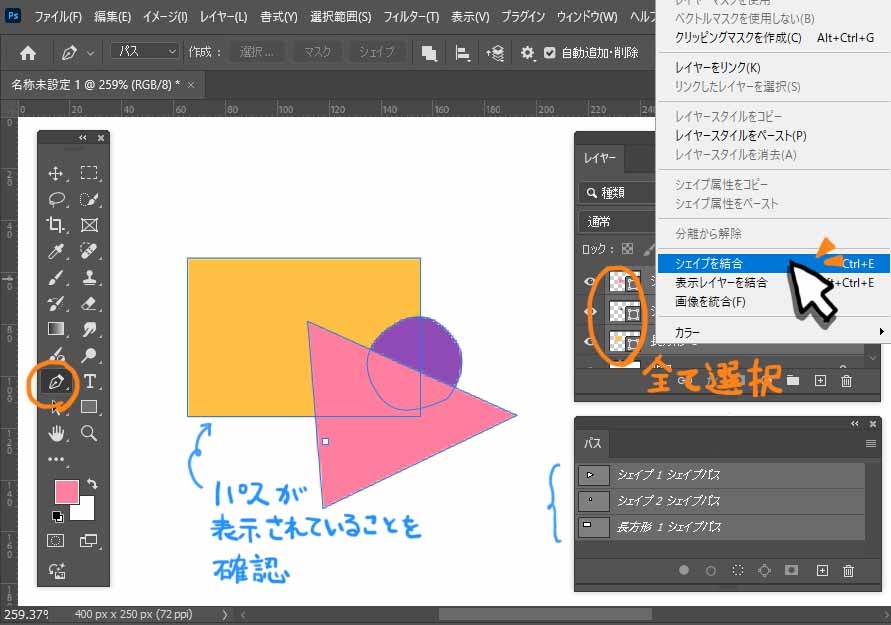Toggle visibility of the second shape layer
The width and height of the screenshot is (891, 625).
588,312
